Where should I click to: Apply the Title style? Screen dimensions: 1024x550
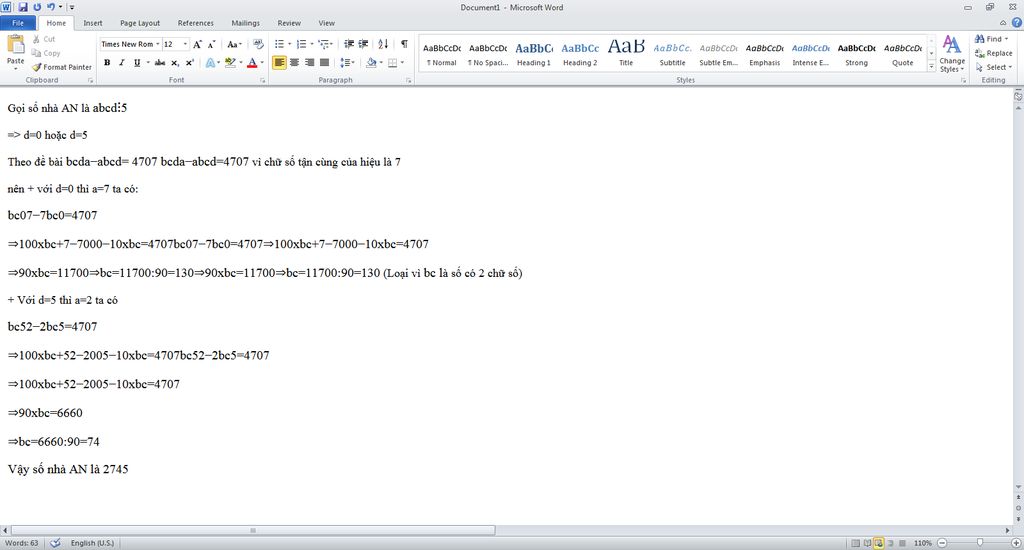pos(626,54)
